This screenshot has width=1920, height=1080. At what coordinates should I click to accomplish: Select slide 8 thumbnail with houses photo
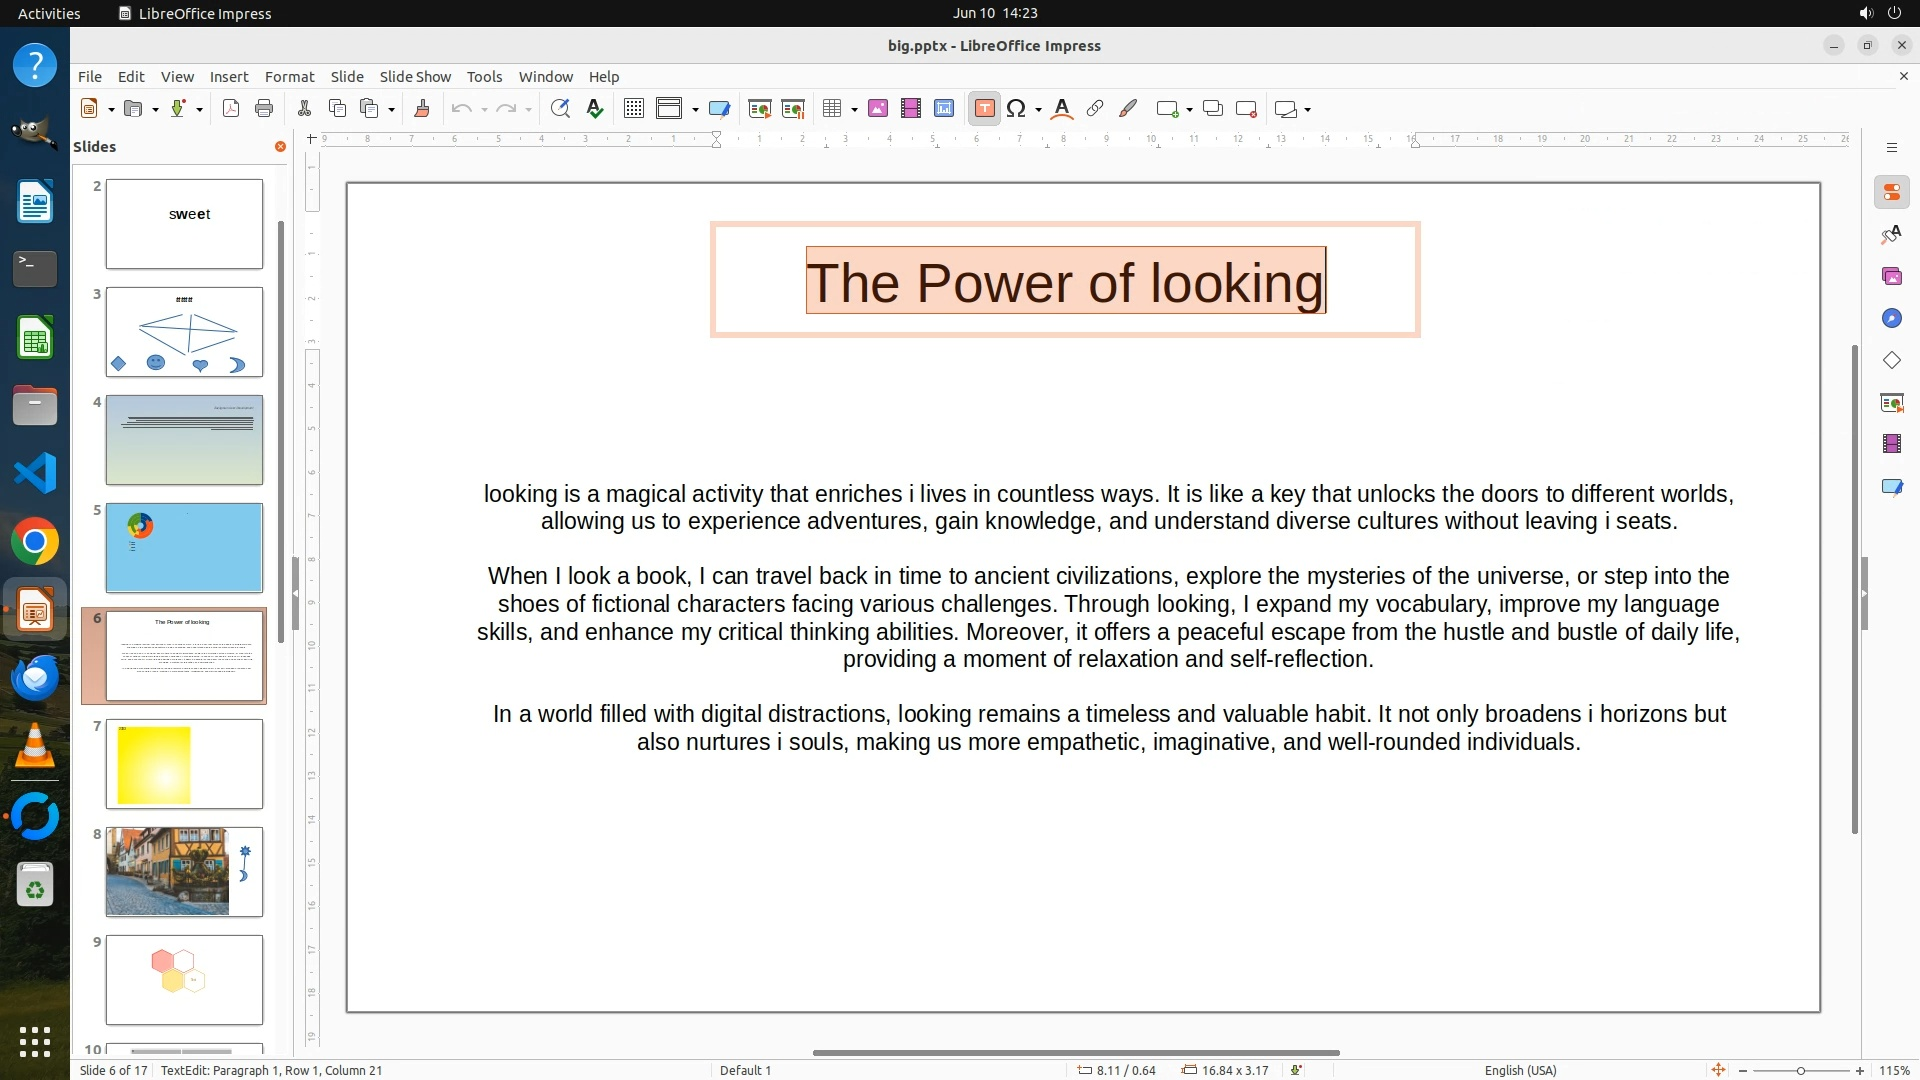[184, 871]
